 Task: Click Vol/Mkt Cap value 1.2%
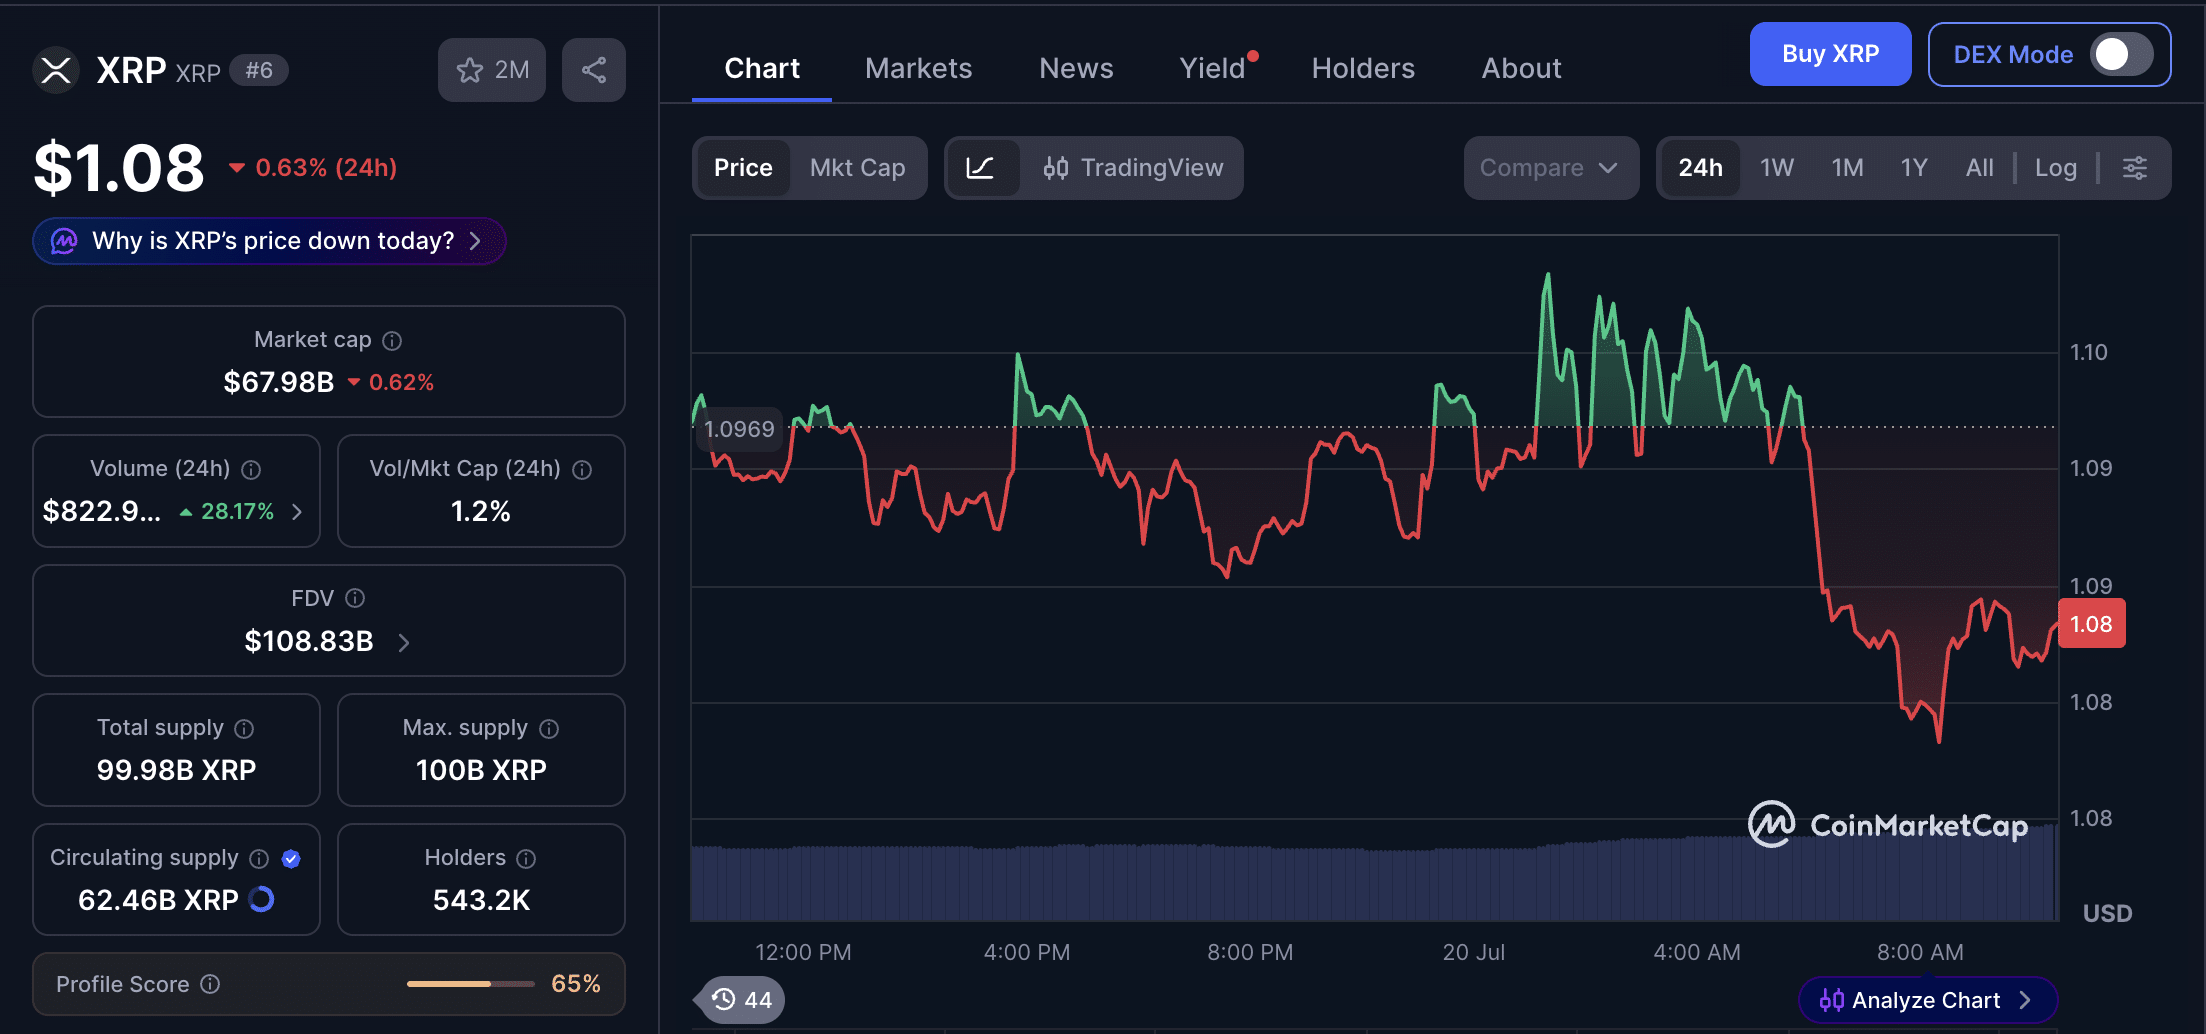point(481,512)
